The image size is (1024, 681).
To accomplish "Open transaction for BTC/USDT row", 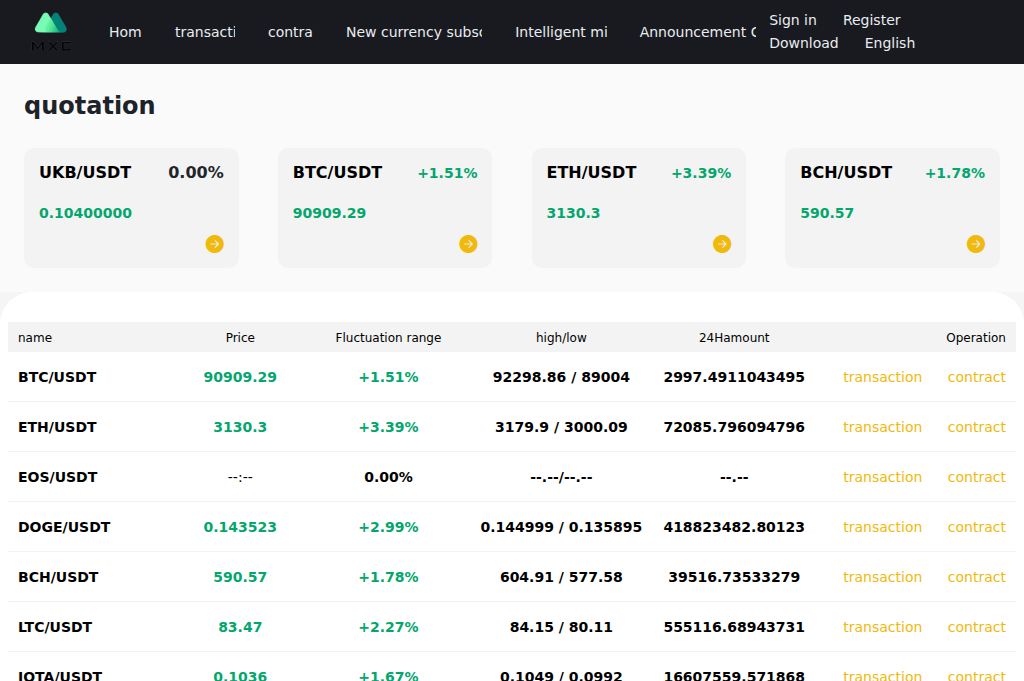I will pyautogui.click(x=882, y=377).
